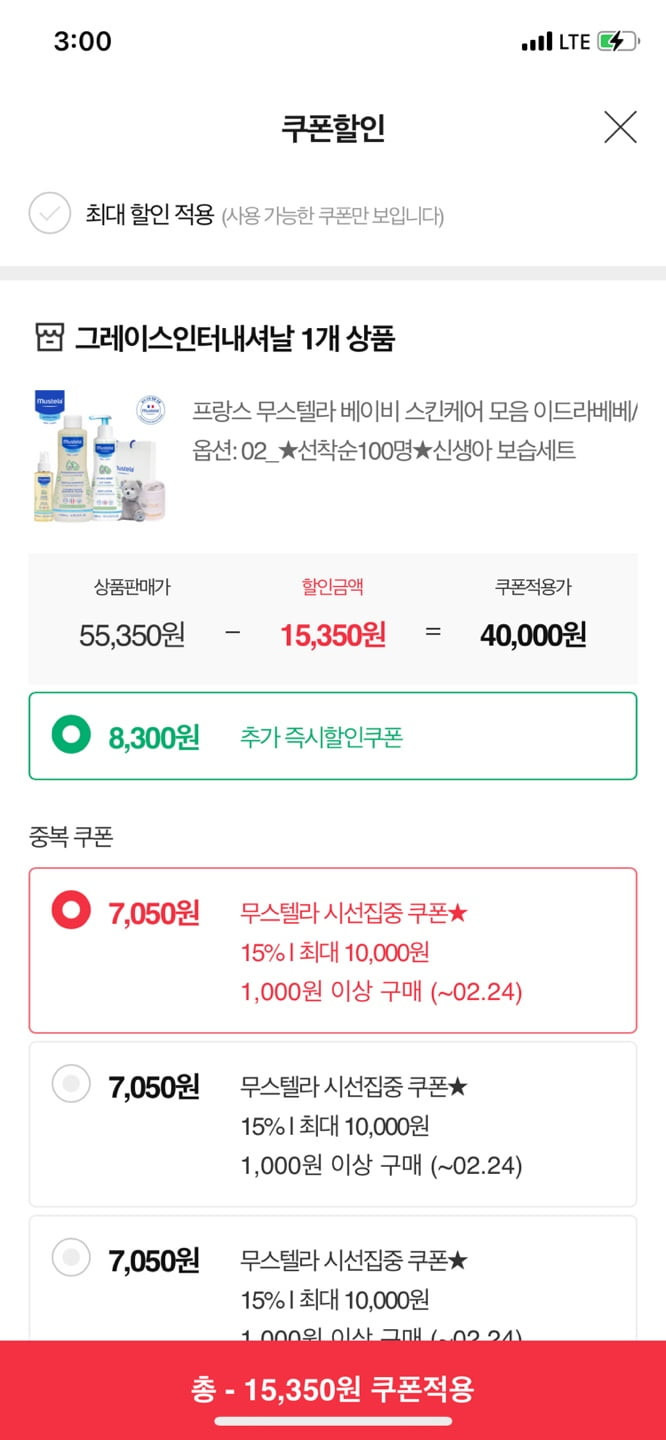
Task: Choose the third 7,050원 무스텔라 coupon radio
Action: point(71,1258)
